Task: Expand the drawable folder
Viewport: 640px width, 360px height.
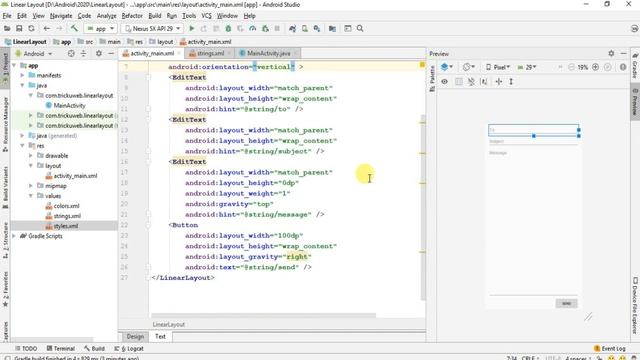Action: [x=30, y=156]
